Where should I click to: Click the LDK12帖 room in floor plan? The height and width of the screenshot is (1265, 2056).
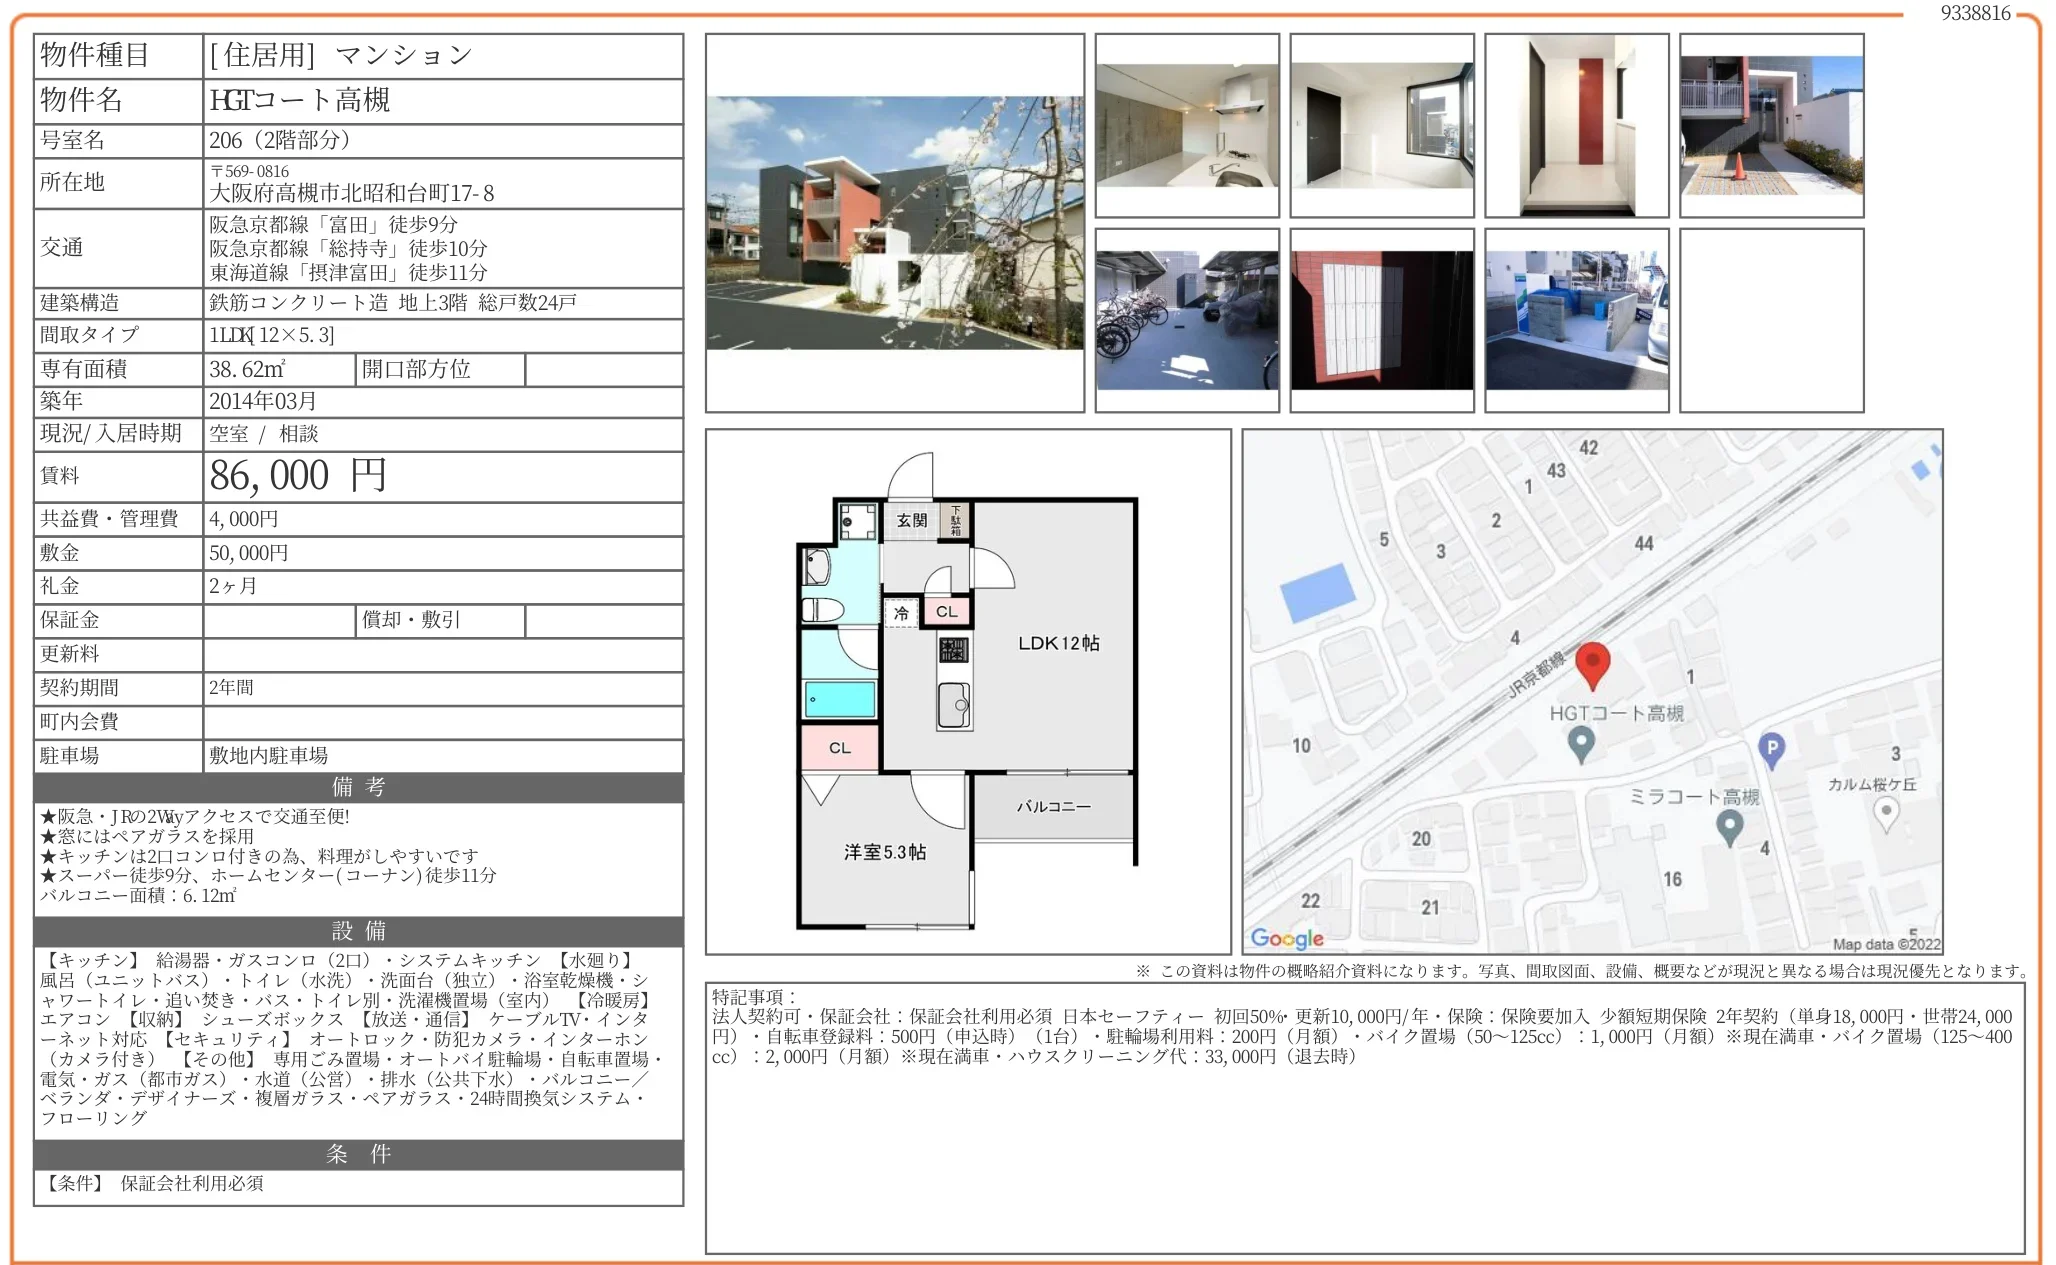(x=1058, y=643)
